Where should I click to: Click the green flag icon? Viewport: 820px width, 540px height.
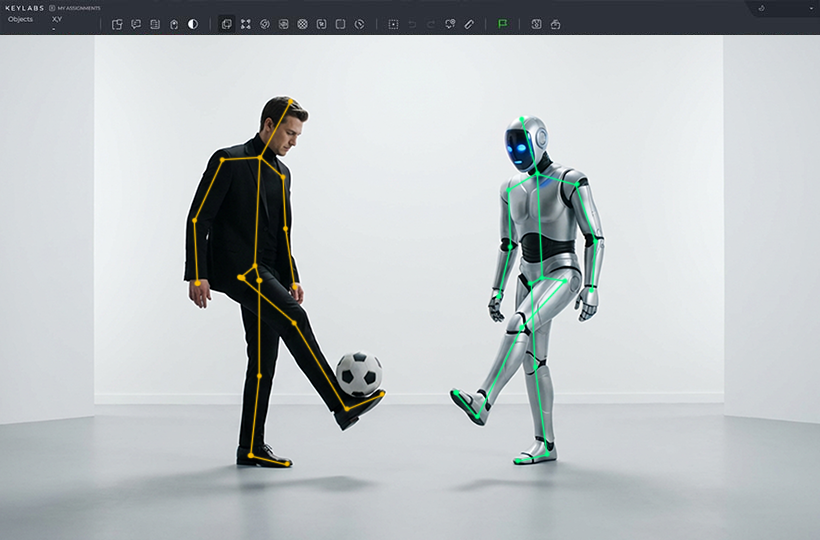[x=503, y=24]
